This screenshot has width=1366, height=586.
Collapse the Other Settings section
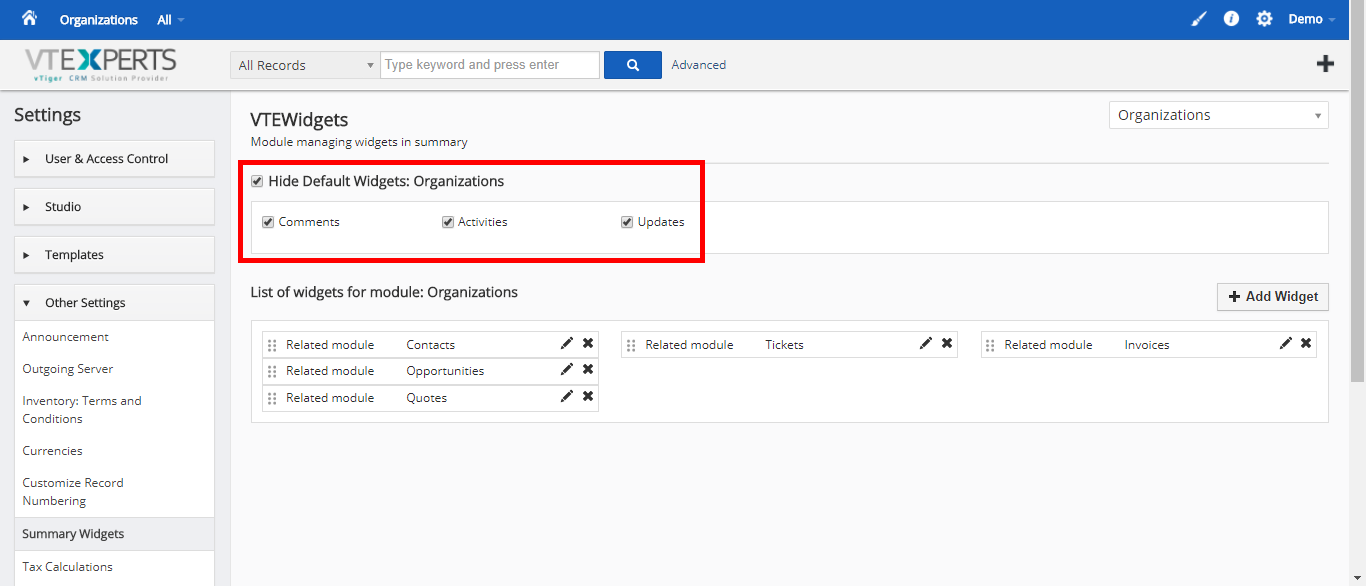114,302
